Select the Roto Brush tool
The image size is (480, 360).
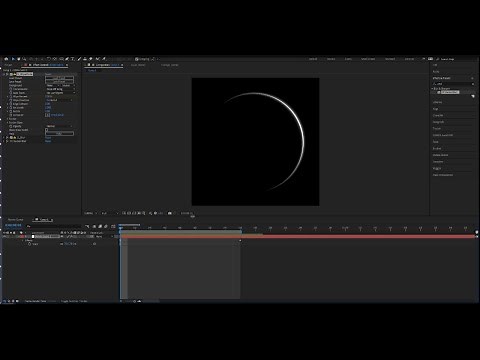(98, 59)
